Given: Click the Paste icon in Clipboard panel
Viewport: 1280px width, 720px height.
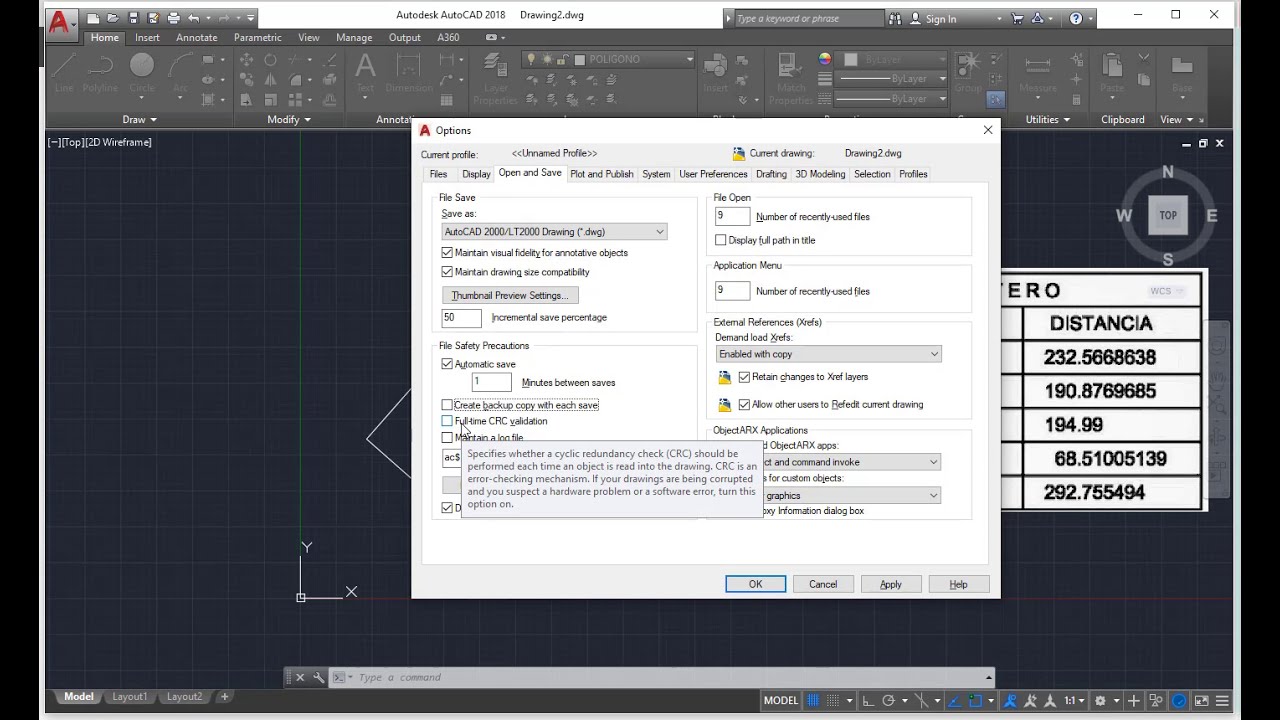Looking at the screenshot, I should point(1112,72).
